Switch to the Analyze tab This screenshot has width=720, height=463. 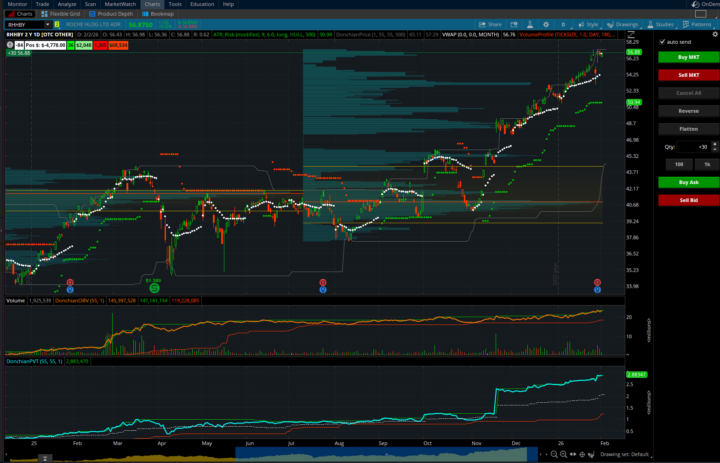(67, 4)
